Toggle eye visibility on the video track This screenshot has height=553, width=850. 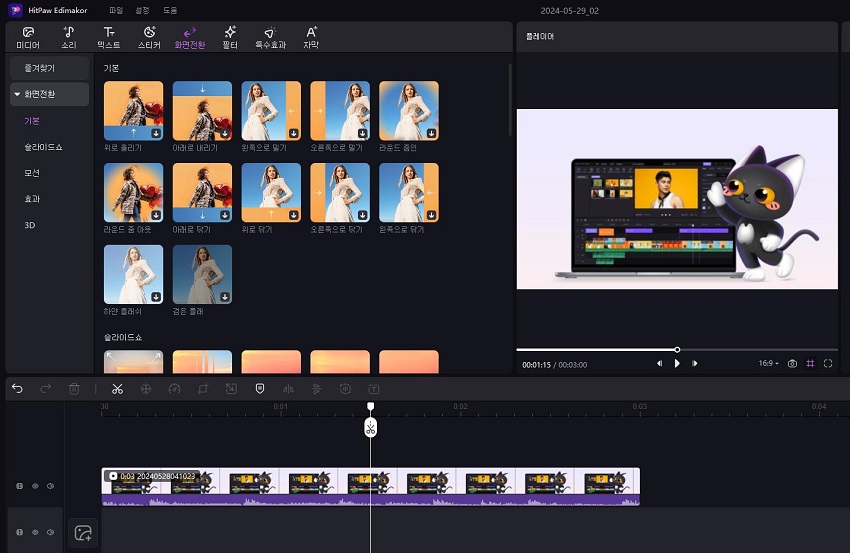pos(35,486)
